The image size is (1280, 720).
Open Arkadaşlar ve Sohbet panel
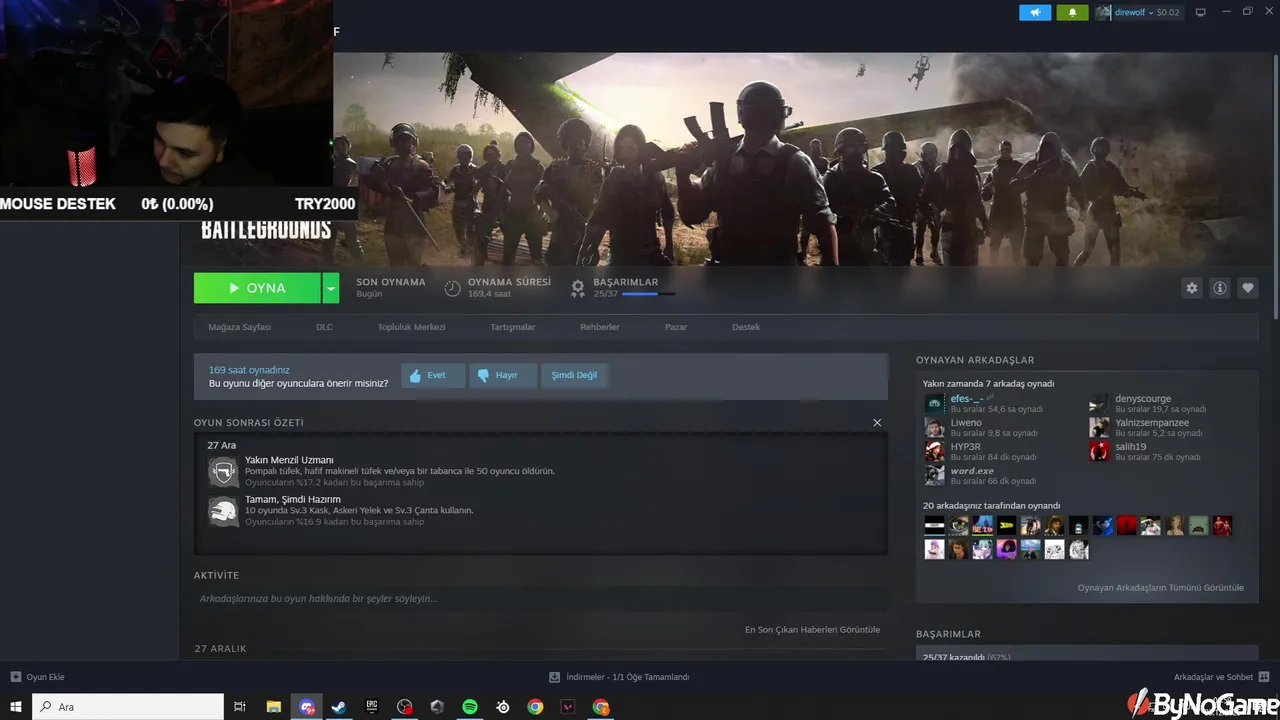(x=1222, y=677)
